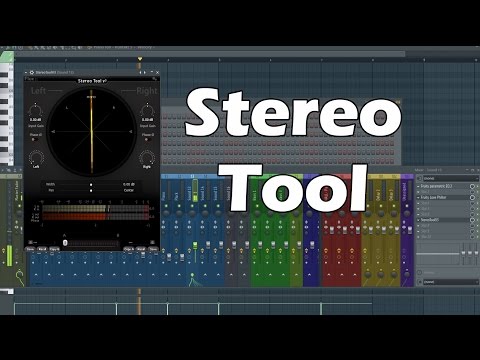Click the Store button on the A side

coord(30,249)
